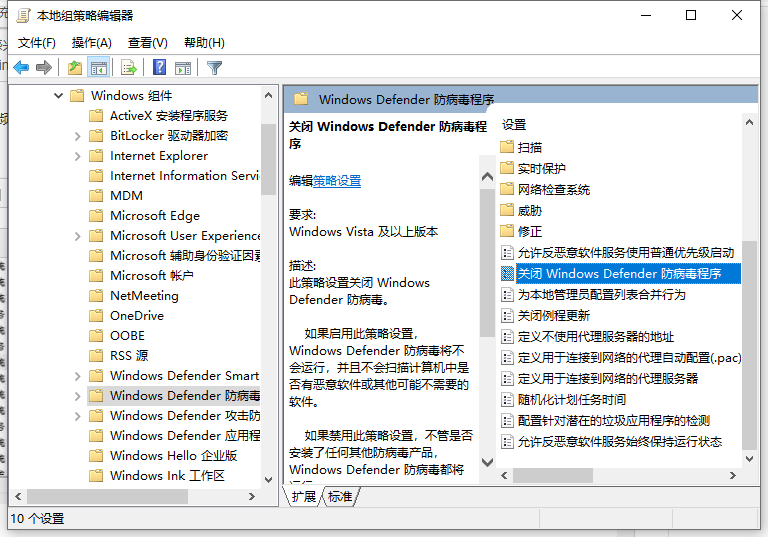This screenshot has height=537, width=768.
Task: Click the up one level folder icon
Action: tap(75, 68)
